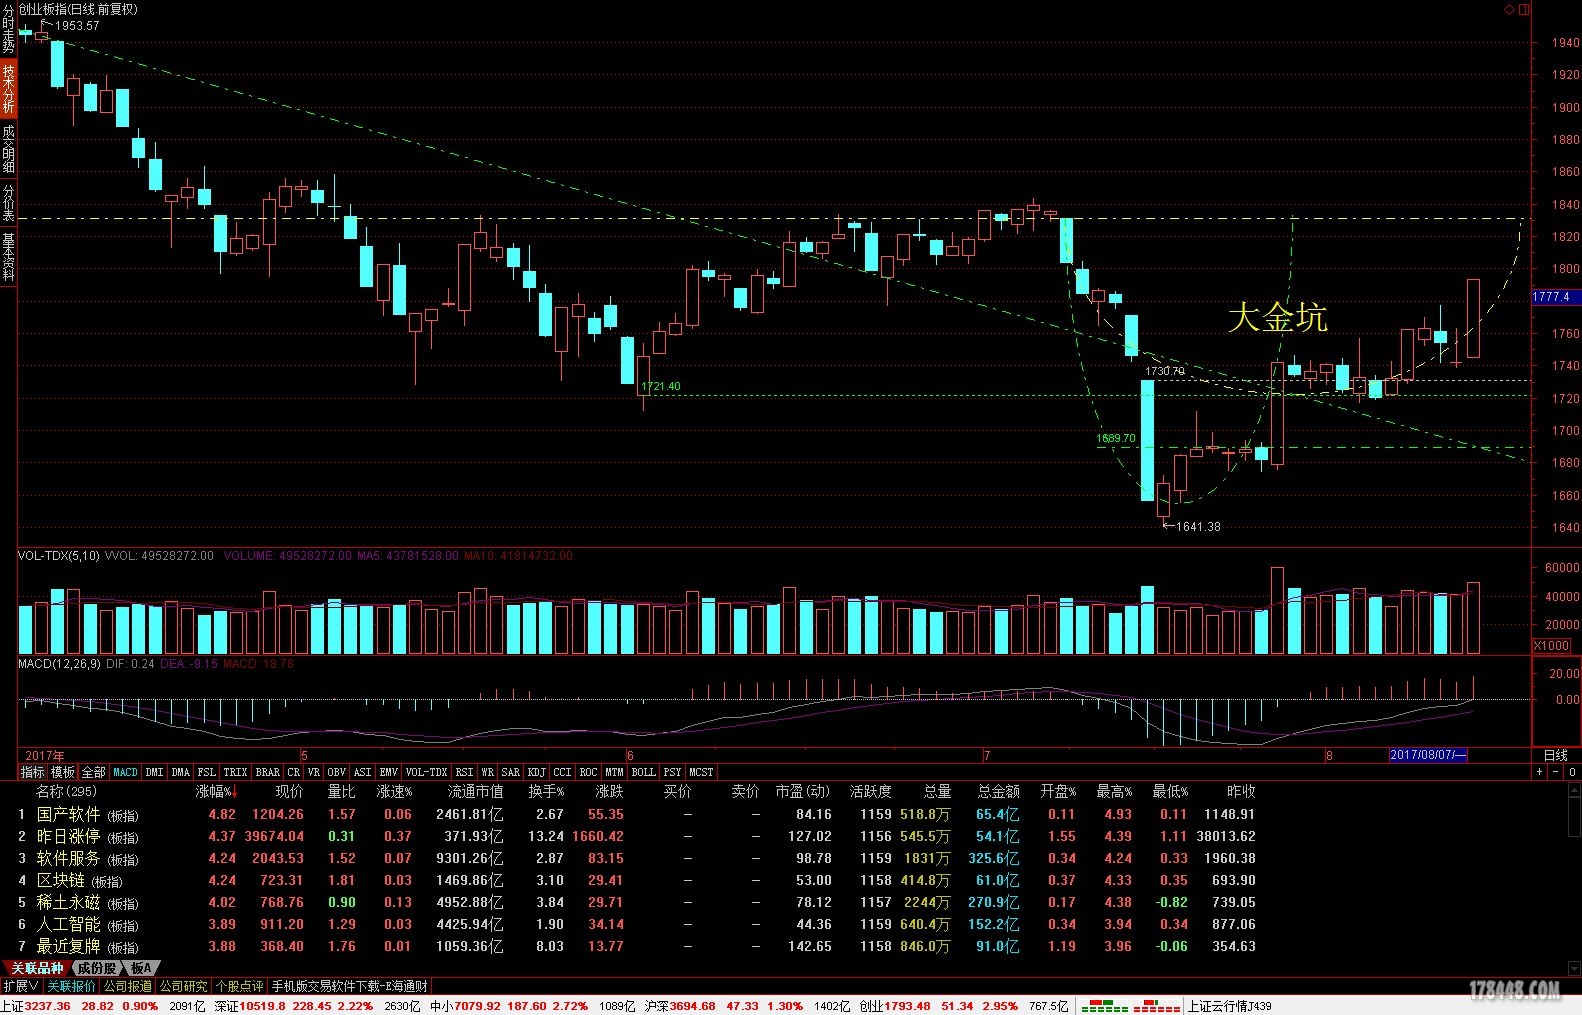Click the 指标 indicator button
Viewport: 1582px width, 1015px height.
pyautogui.click(x=33, y=772)
